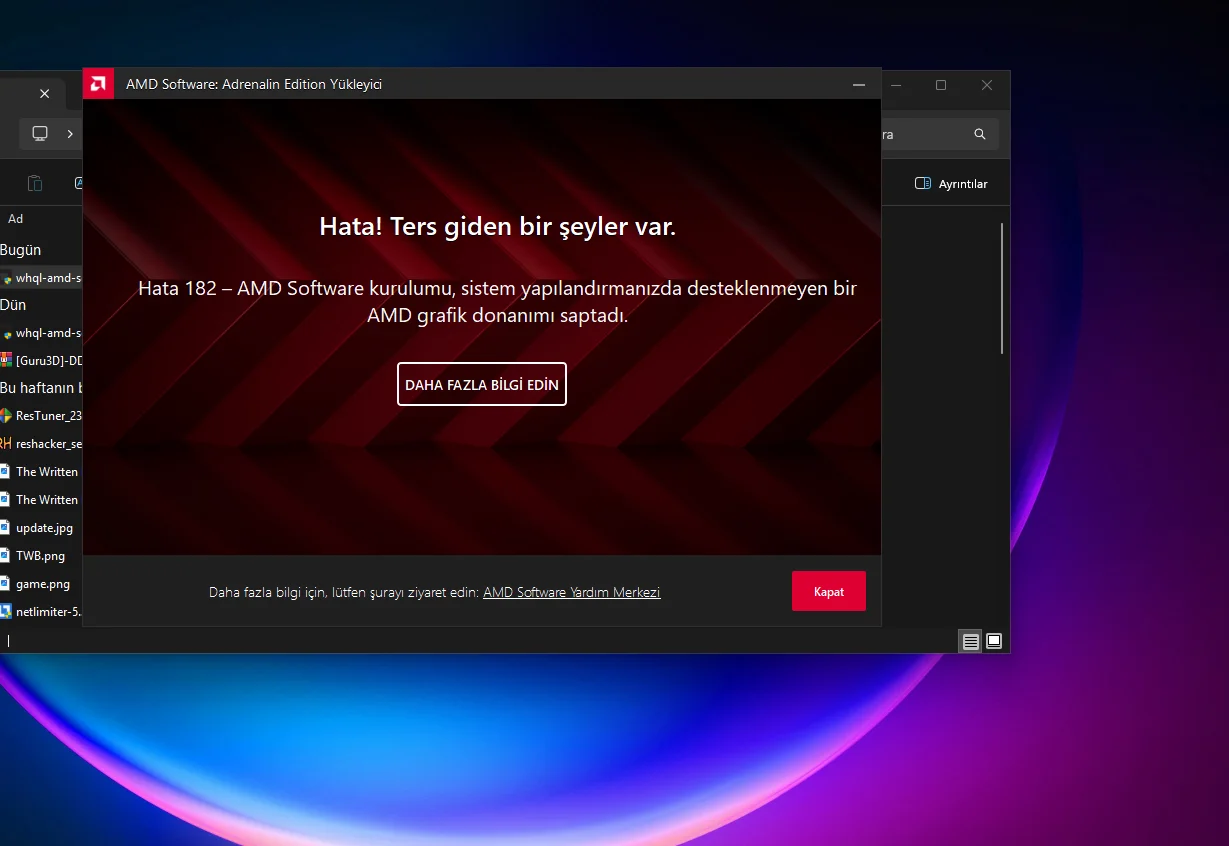Toggle the Ayrıntılar details pane button
The width and height of the screenshot is (1229, 846).
951,184
